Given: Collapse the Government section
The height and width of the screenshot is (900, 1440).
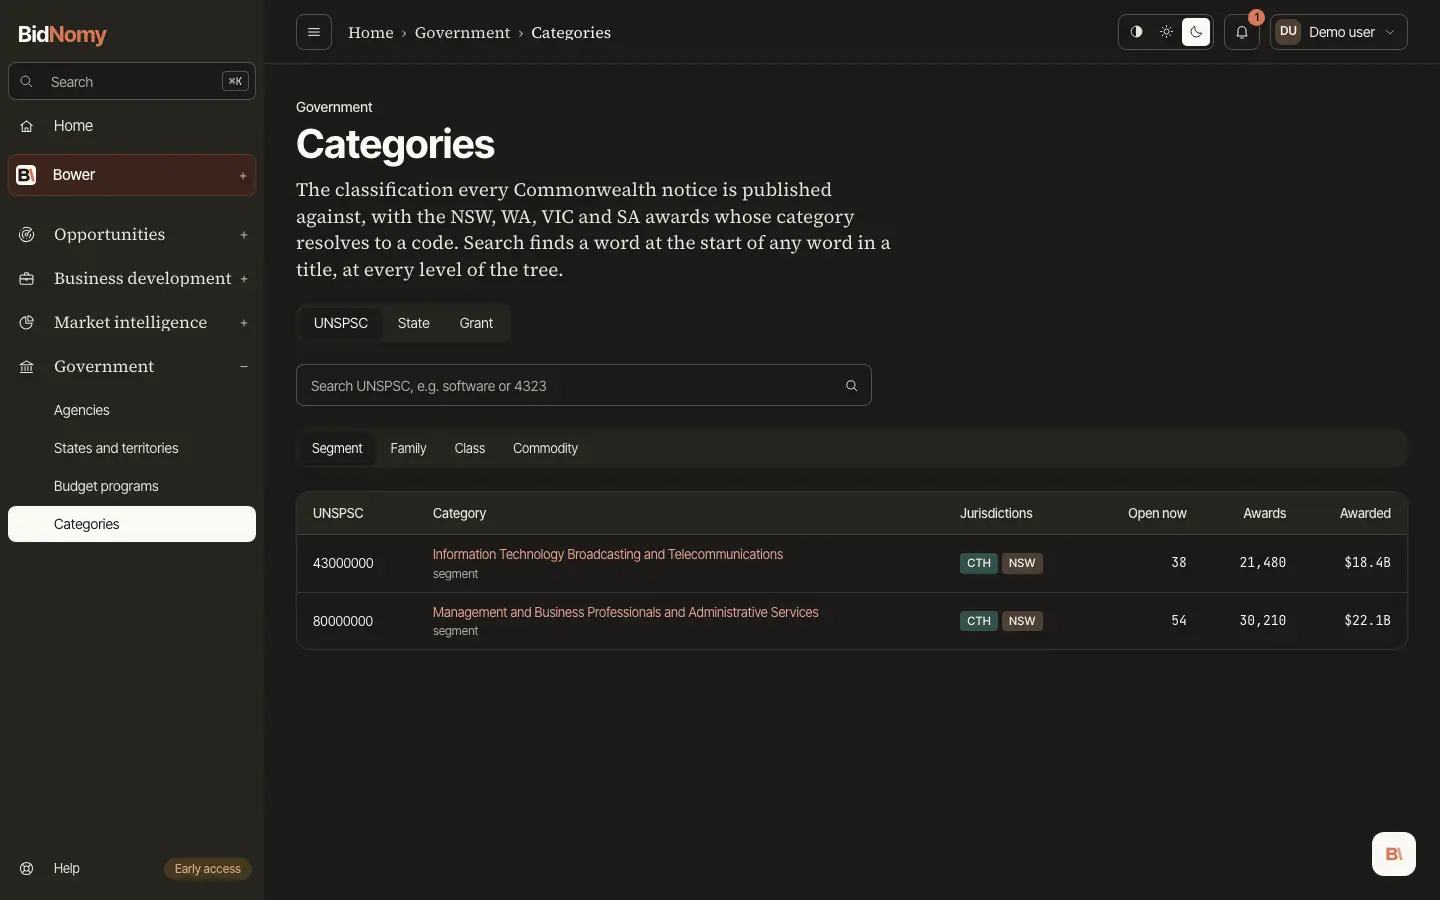Looking at the screenshot, I should (244, 367).
